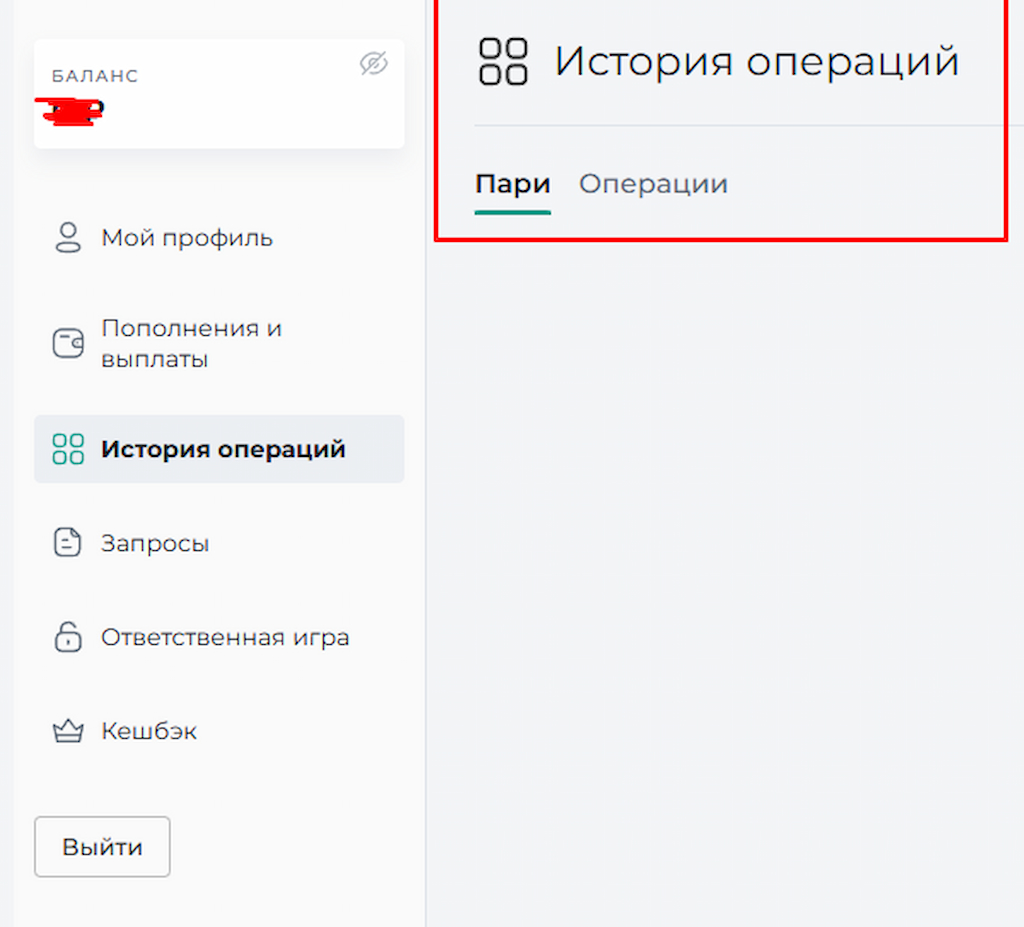This screenshot has height=927, width=1024.
Task: Click the padlock icon in sidebar
Action: 68,637
